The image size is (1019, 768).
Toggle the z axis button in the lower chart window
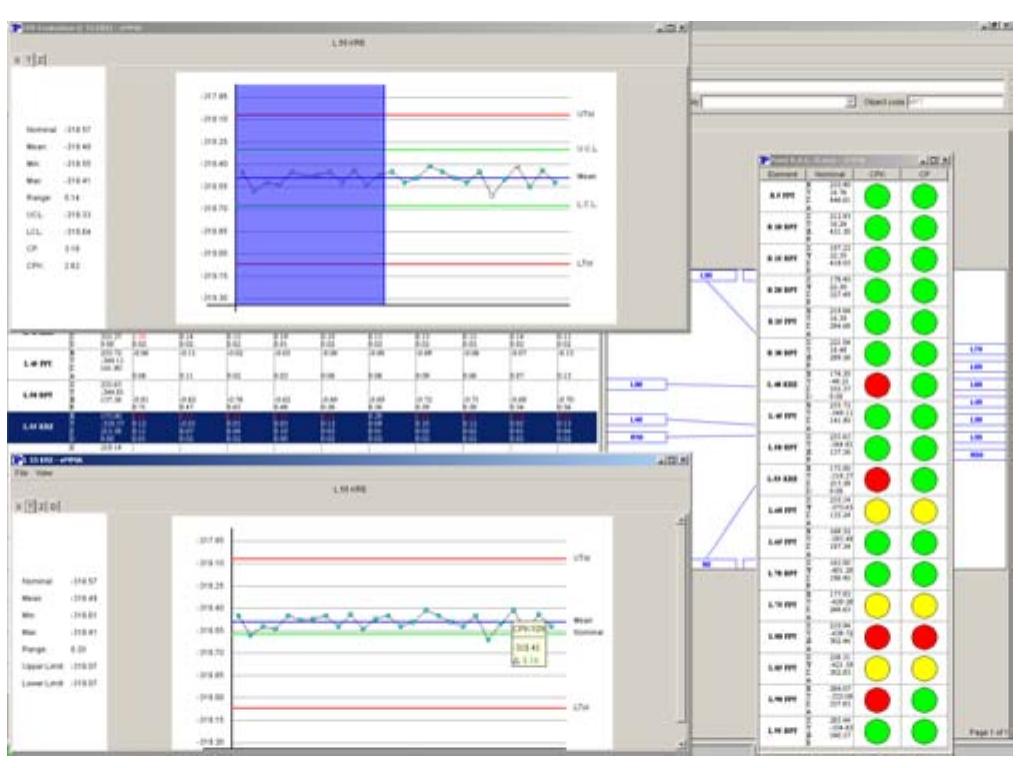[x=42, y=506]
